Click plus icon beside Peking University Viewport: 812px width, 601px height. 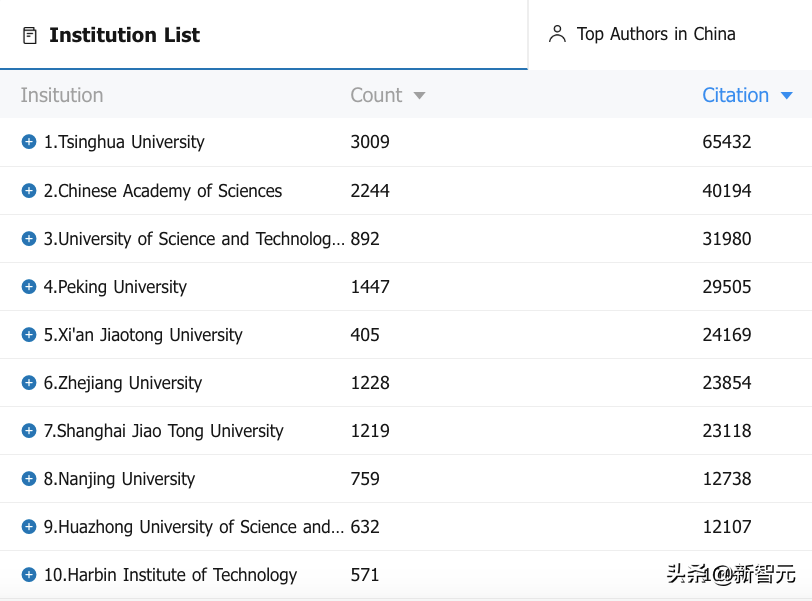tap(29, 286)
